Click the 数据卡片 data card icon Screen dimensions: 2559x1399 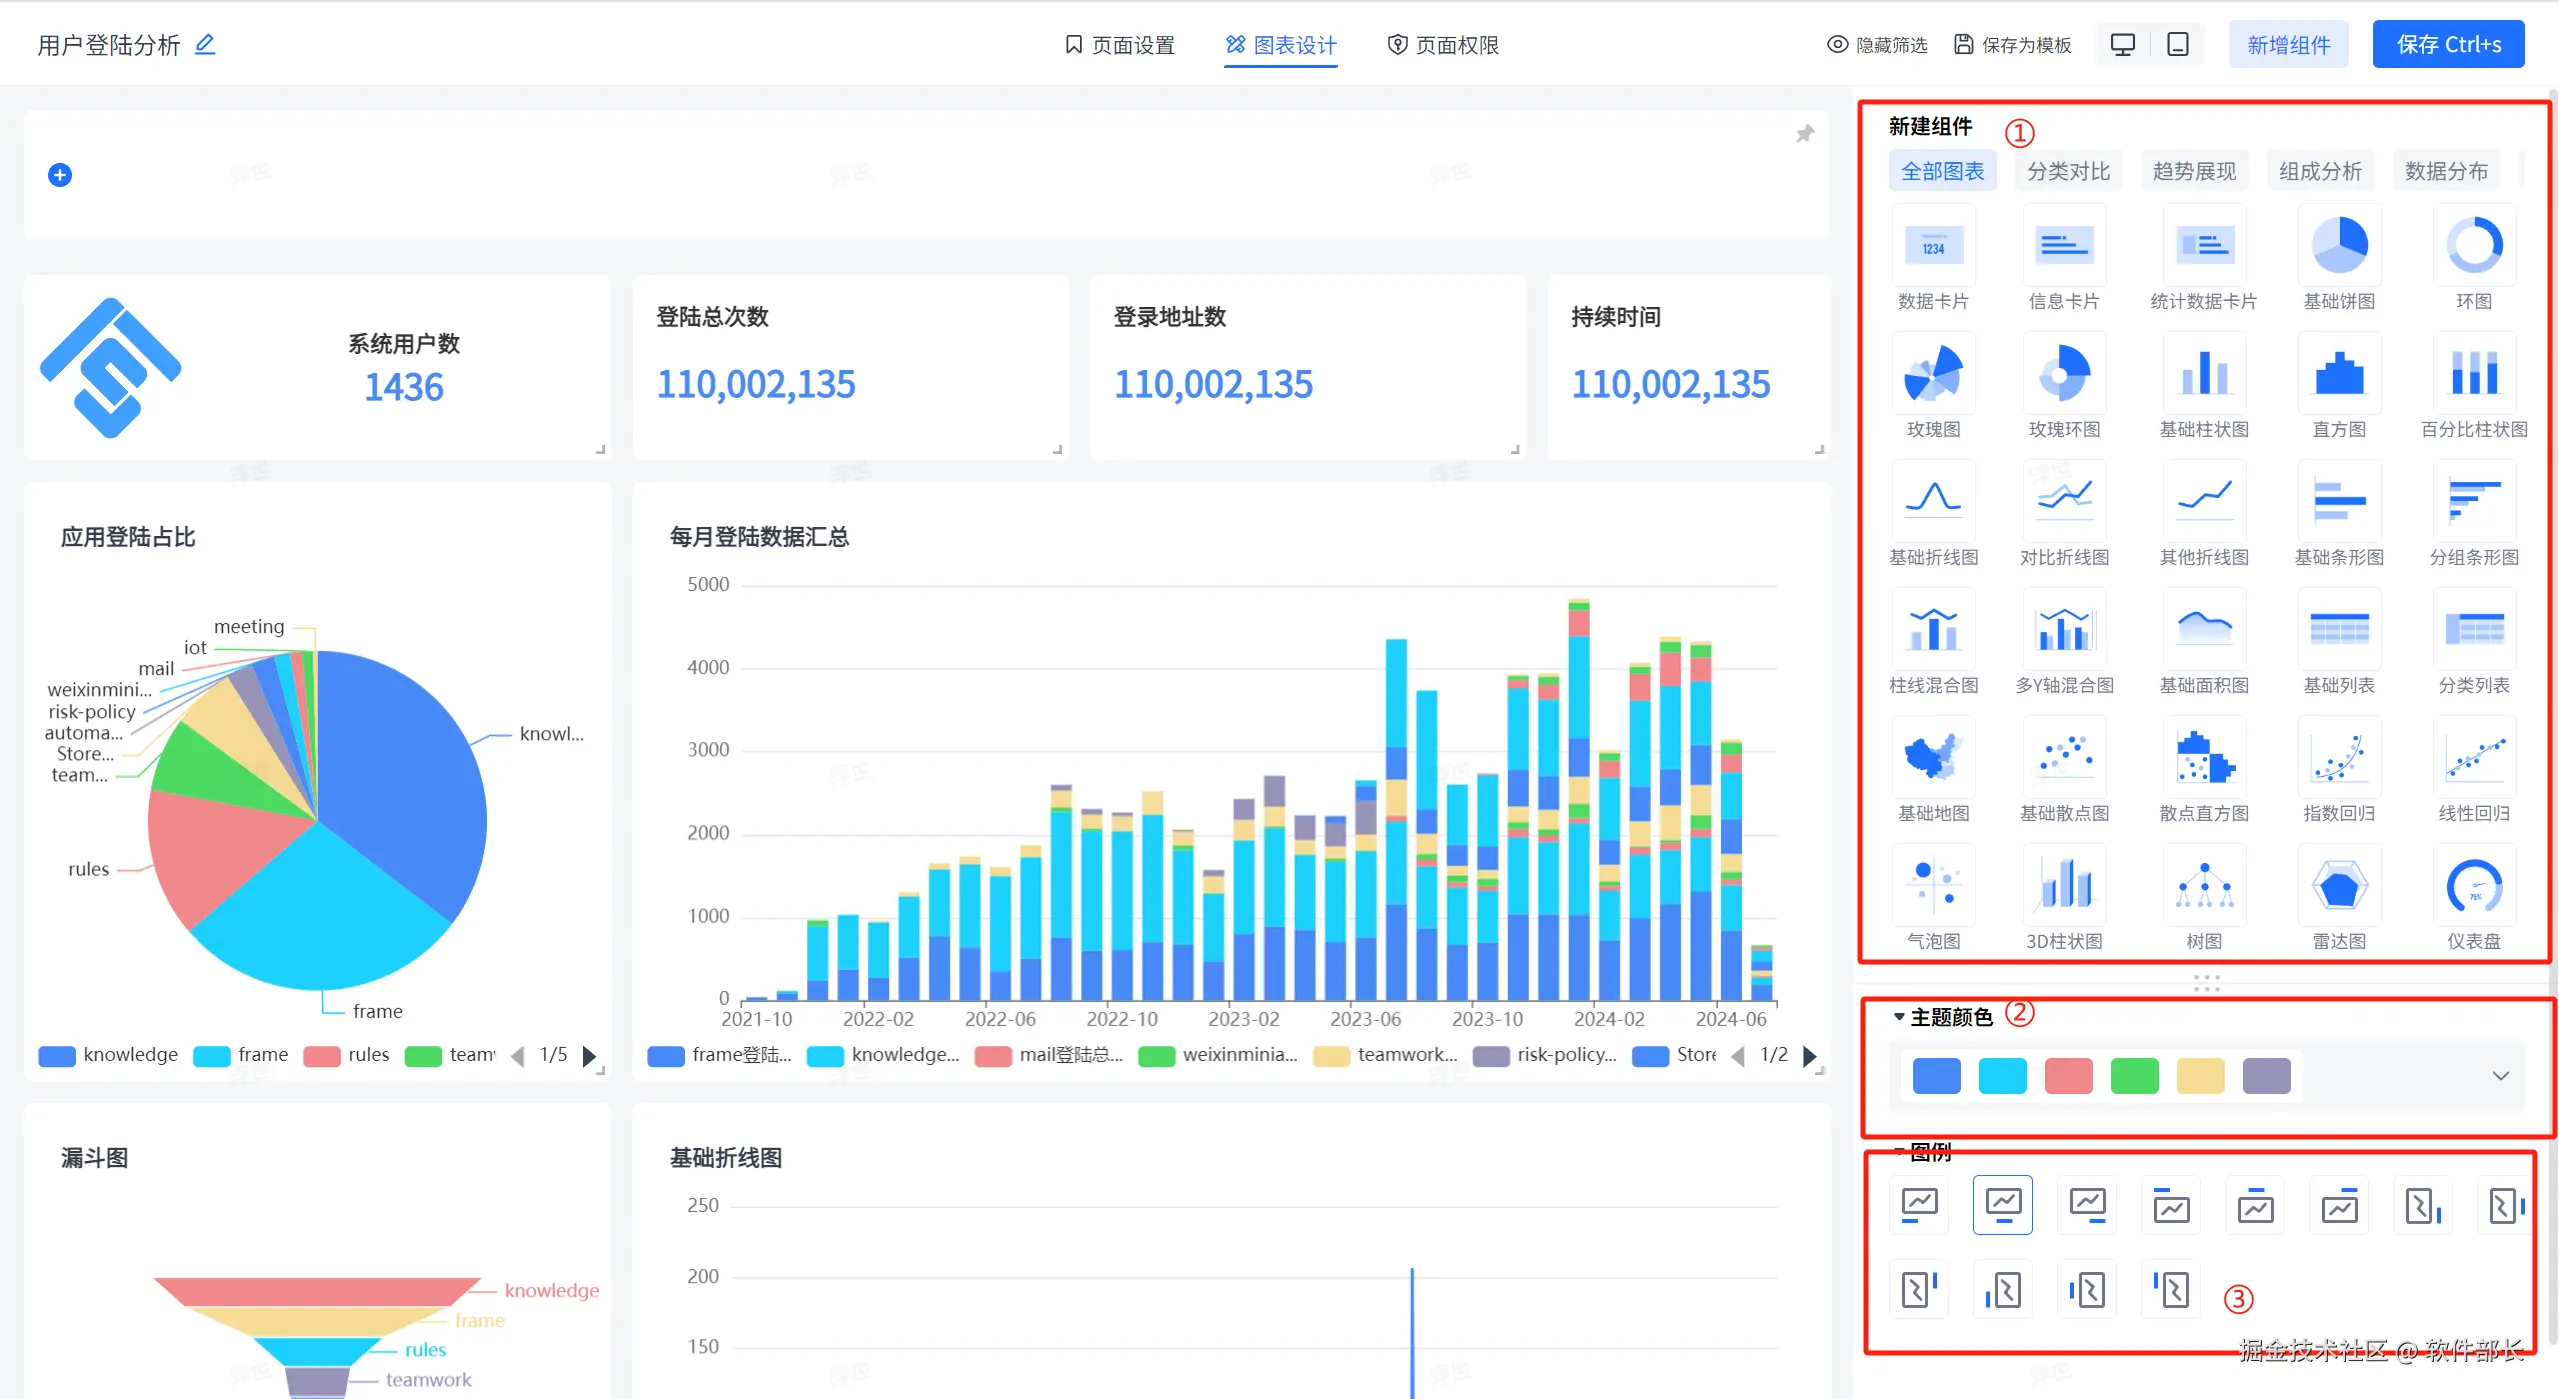point(1932,247)
